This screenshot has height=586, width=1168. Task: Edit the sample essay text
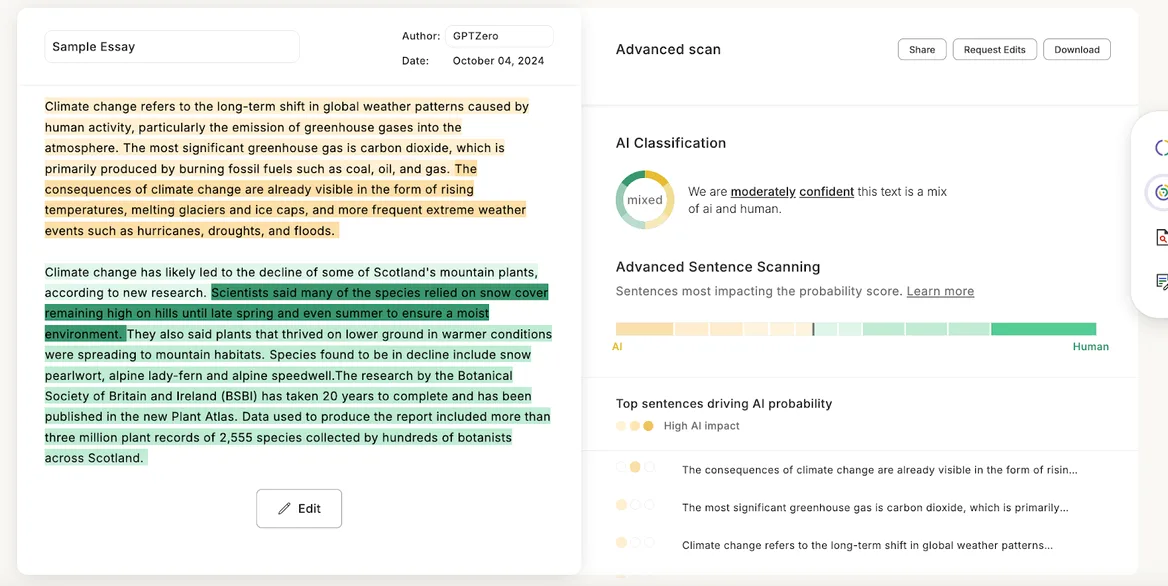299,509
